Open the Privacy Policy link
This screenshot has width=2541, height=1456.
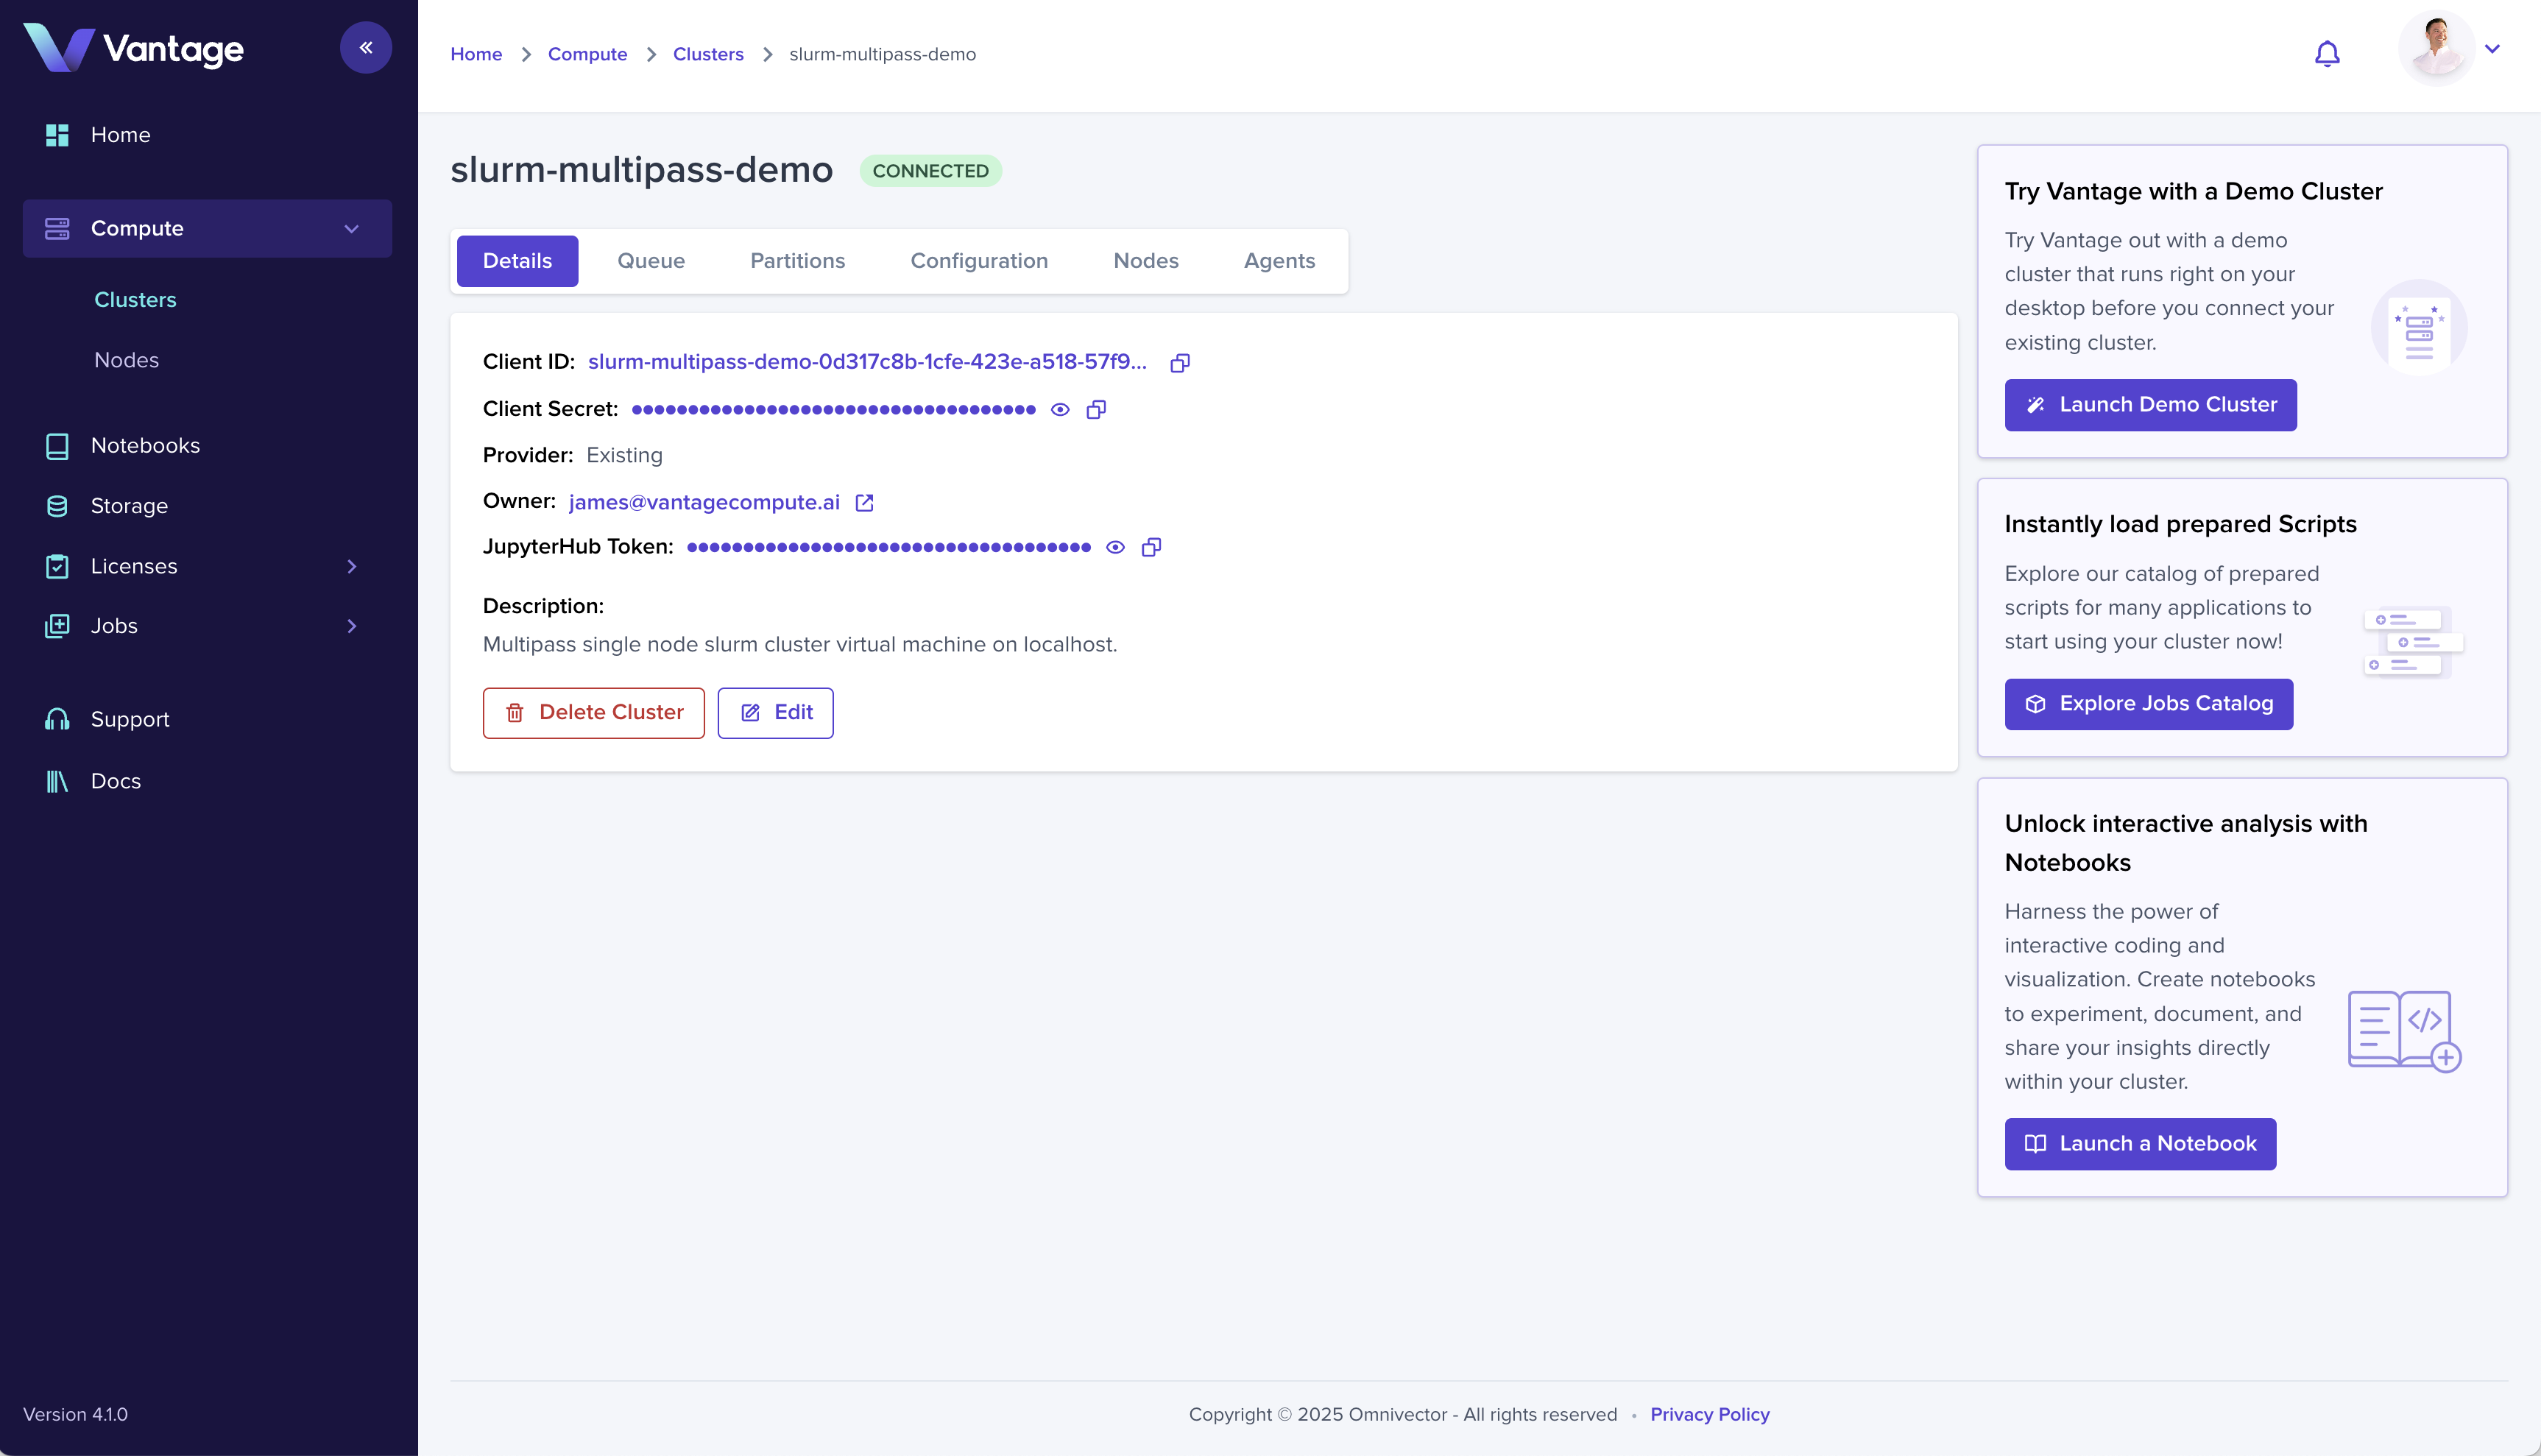click(x=1709, y=1414)
